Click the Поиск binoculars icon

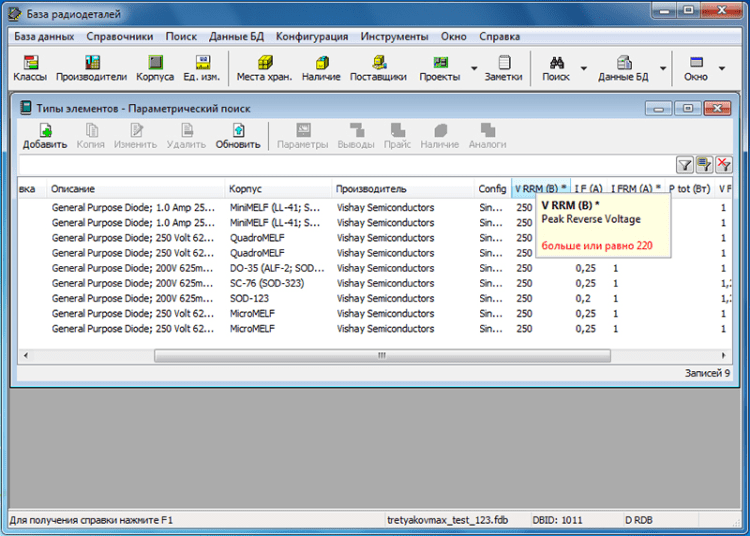click(556, 68)
